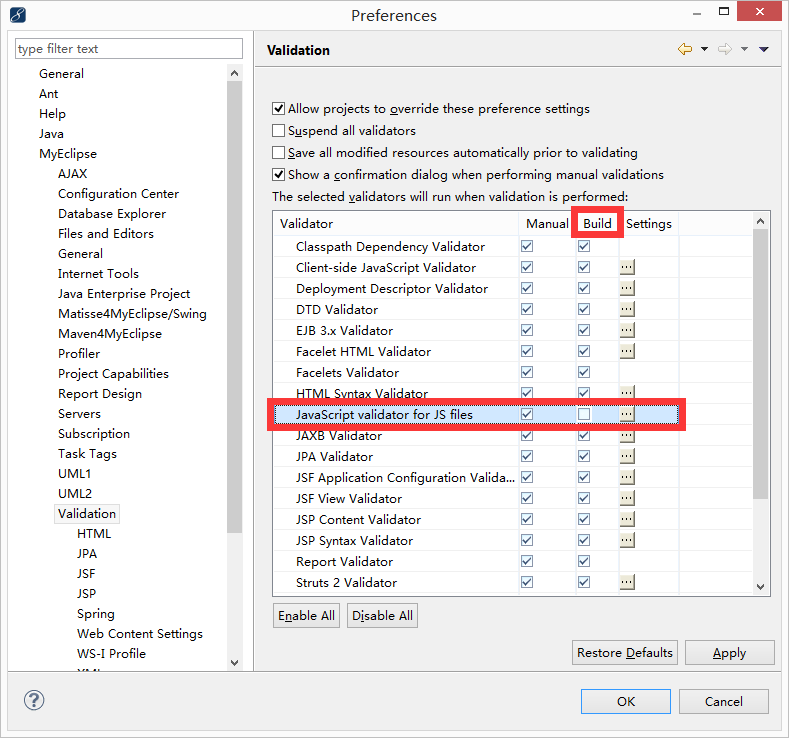Select the JAXB Validator row
The height and width of the screenshot is (738, 789).
coord(476,436)
